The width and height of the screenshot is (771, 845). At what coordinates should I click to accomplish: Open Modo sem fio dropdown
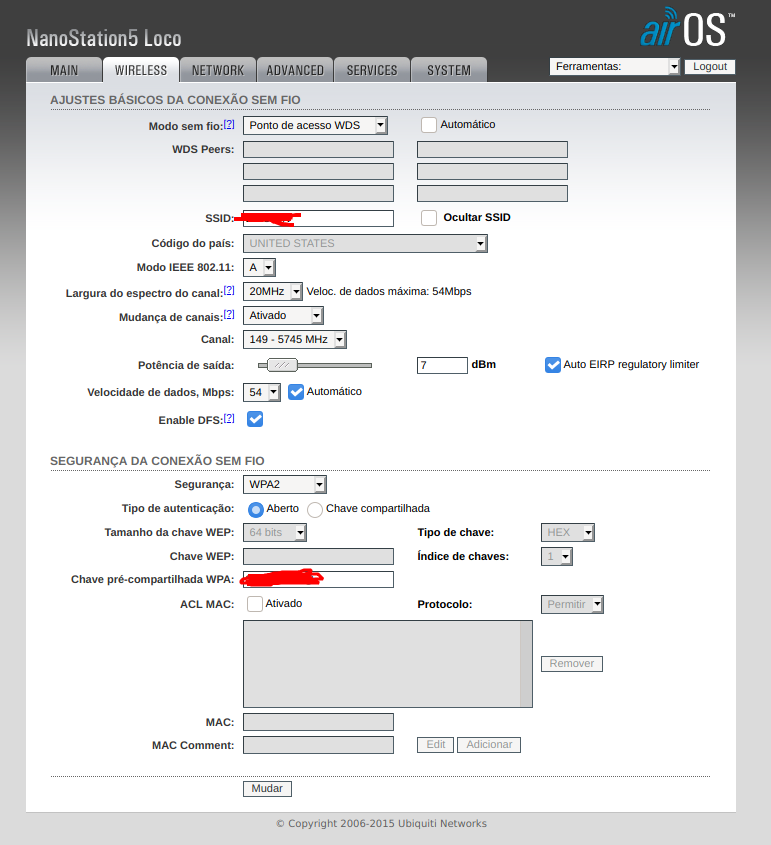tap(315, 126)
